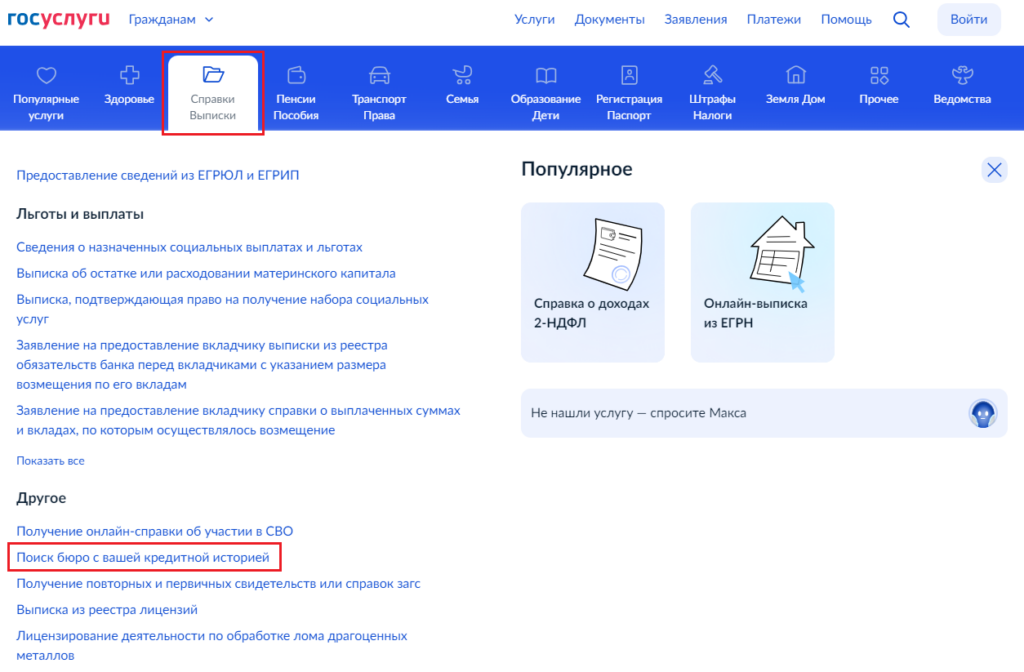Expand the Гражданам dropdown
This screenshot has height=672, width=1024.
pos(171,20)
